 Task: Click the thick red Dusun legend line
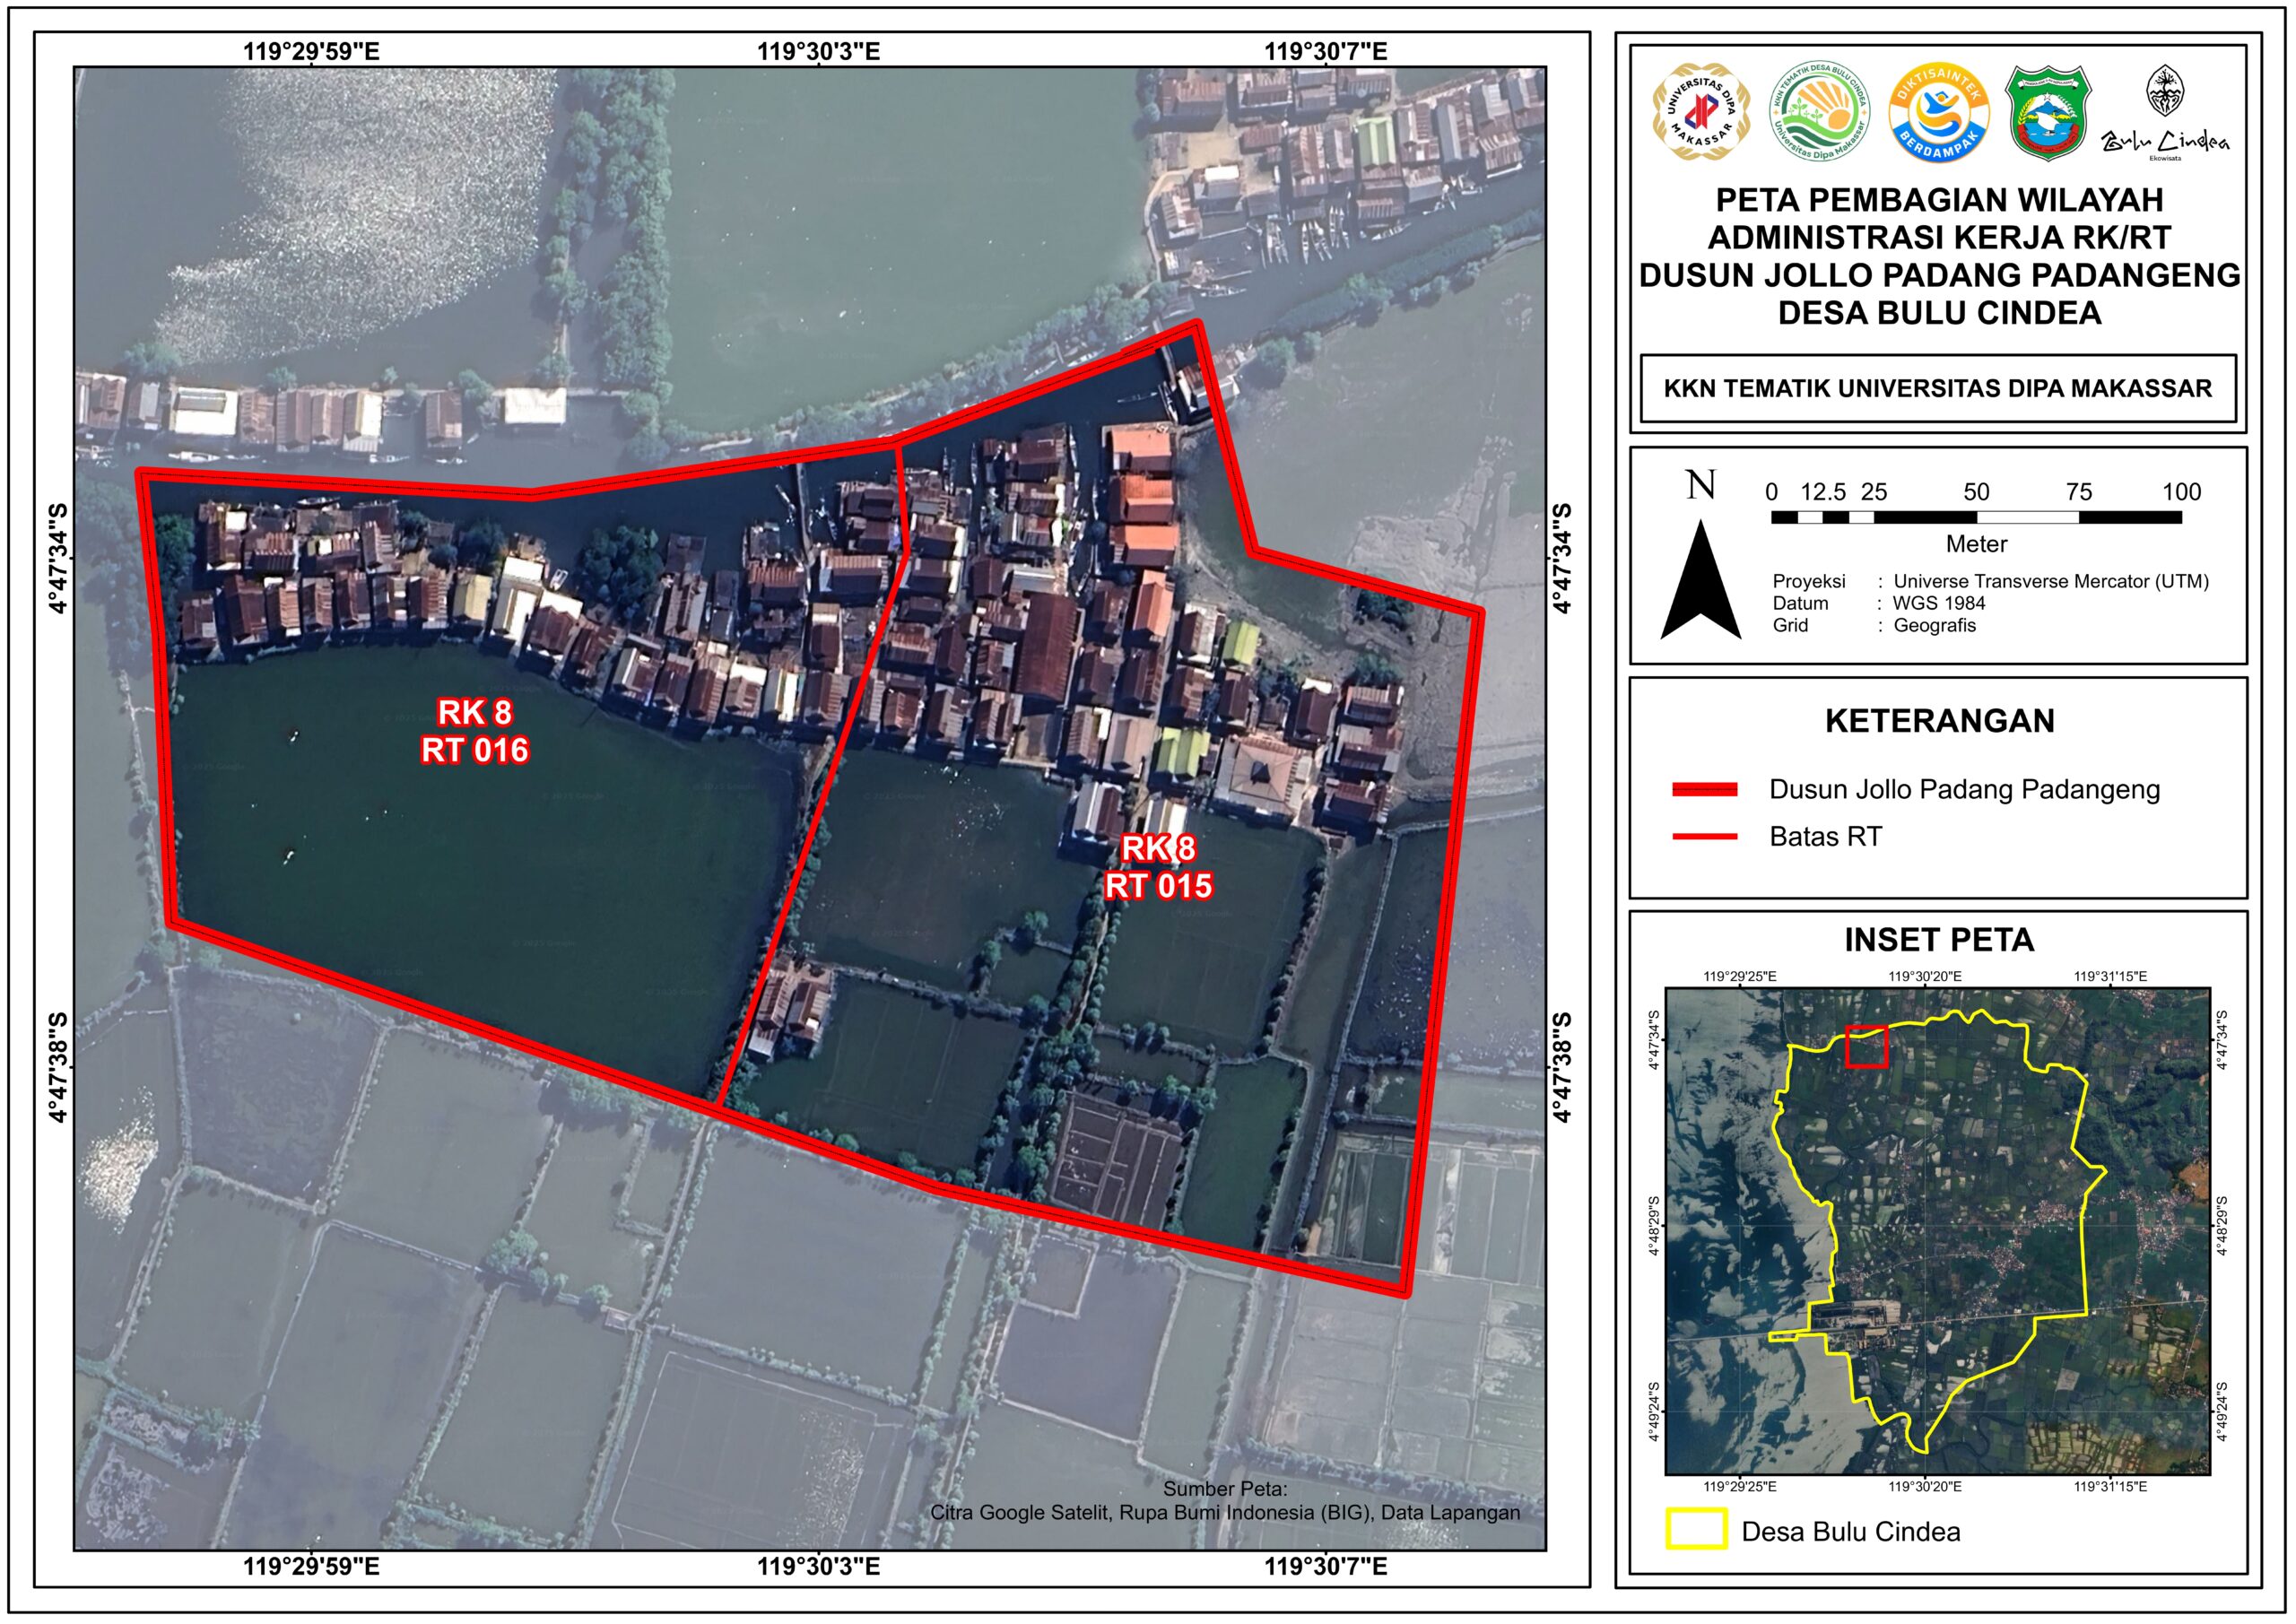point(1705,790)
